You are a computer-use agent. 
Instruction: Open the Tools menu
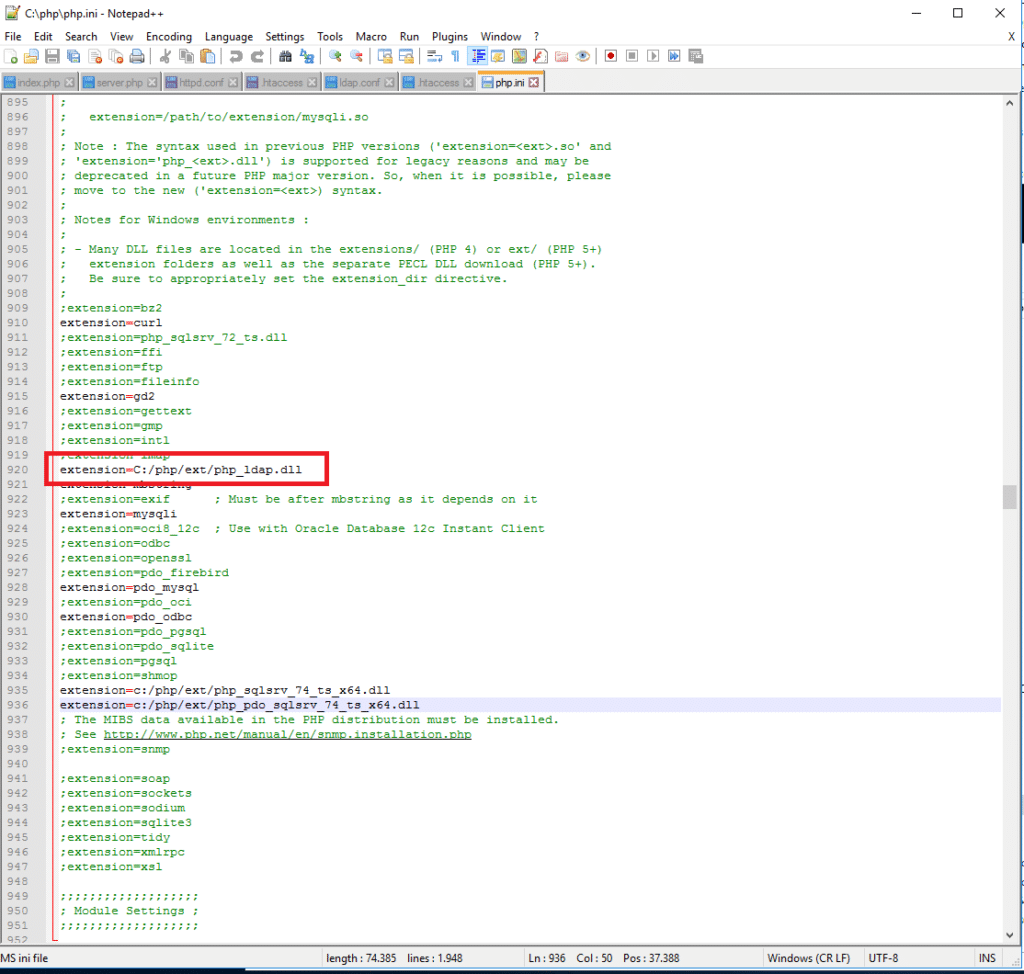330,37
